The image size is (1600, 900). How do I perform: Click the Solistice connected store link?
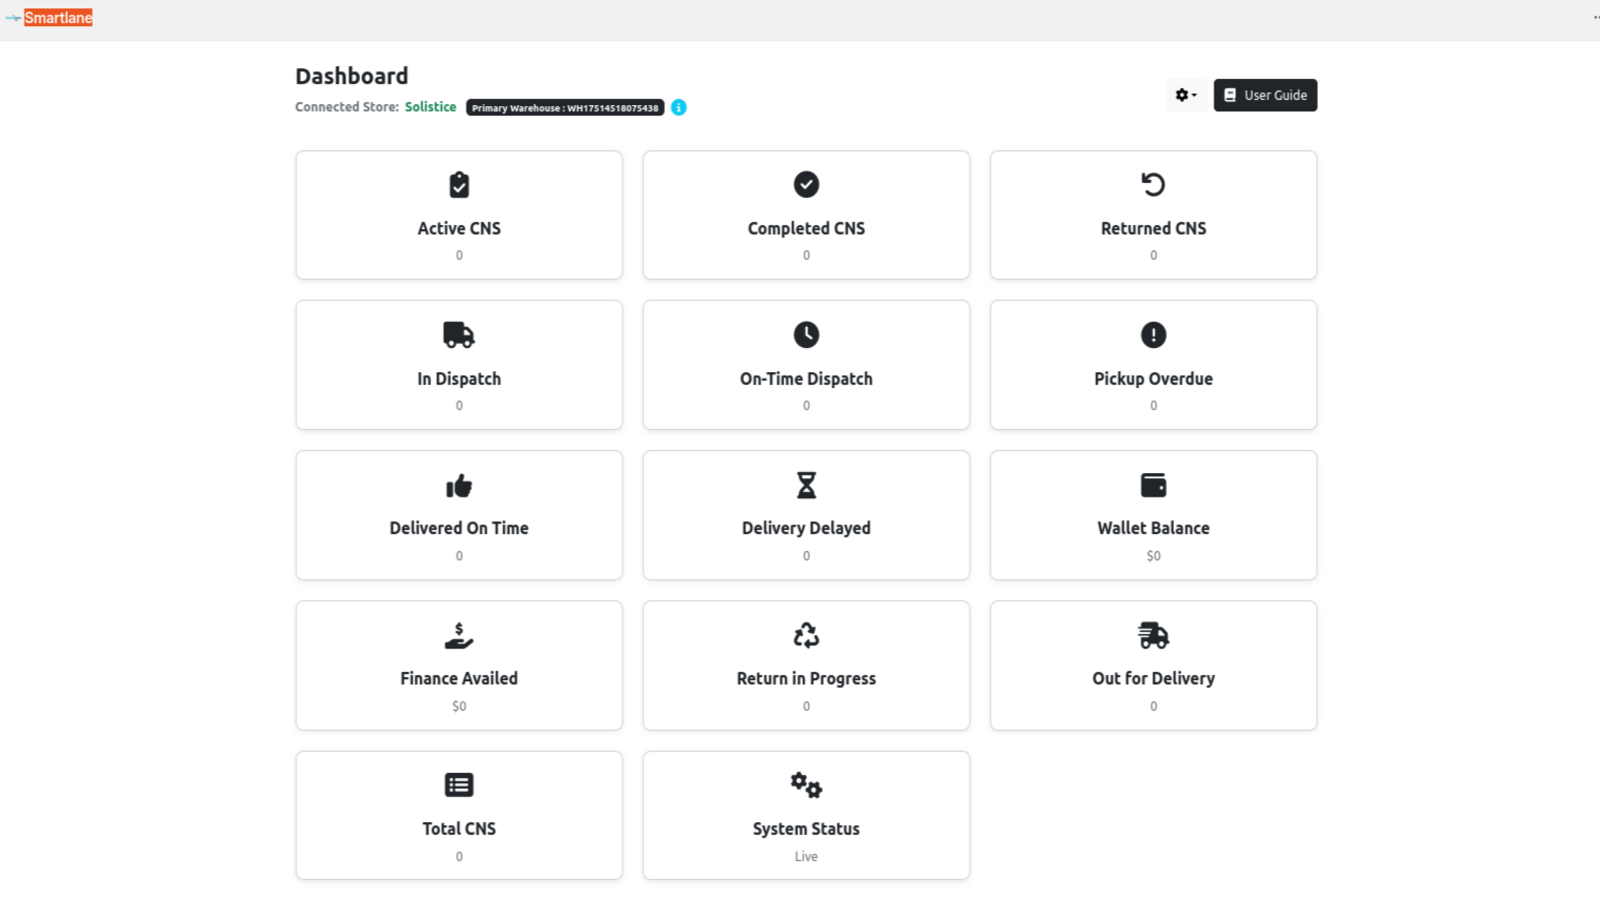pos(430,106)
